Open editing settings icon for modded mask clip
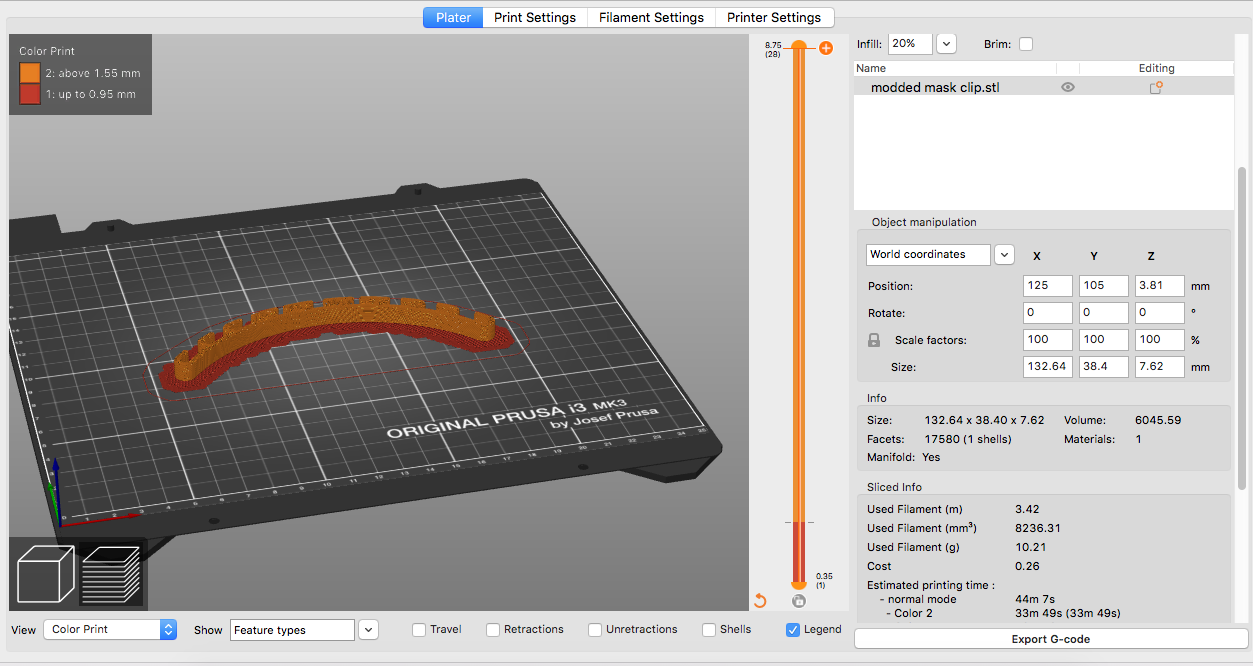Viewport: 1253px width, 666px height. coord(1155,88)
